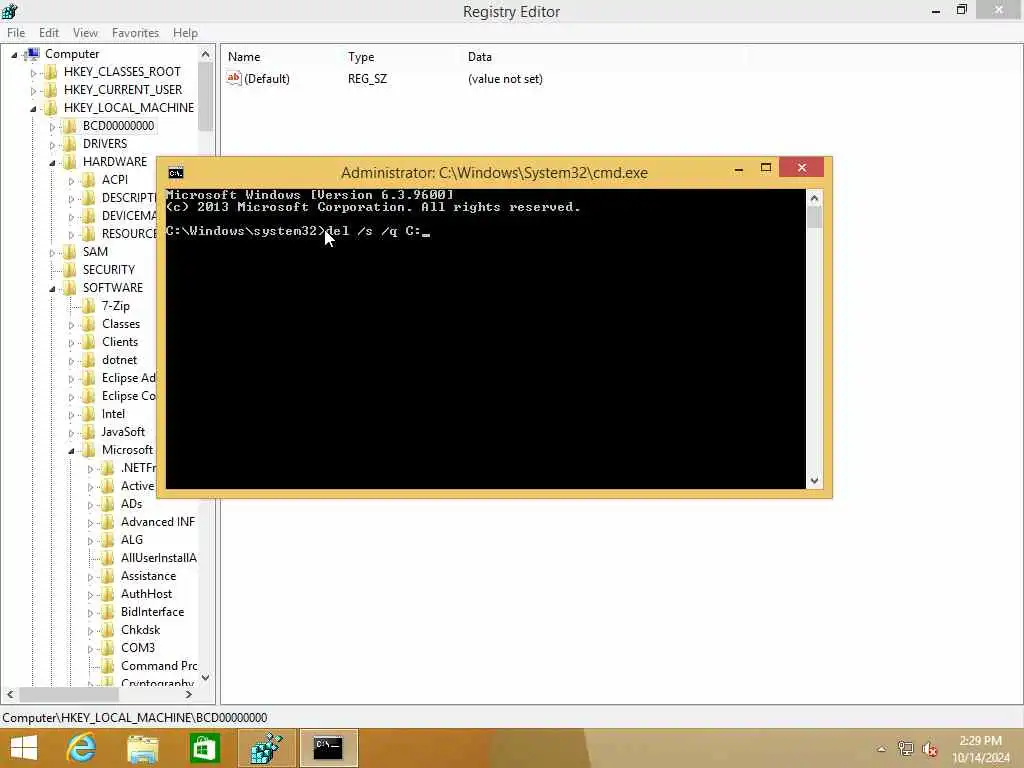Open the View menu
Screen dimensions: 1024x768
[x=85, y=33]
